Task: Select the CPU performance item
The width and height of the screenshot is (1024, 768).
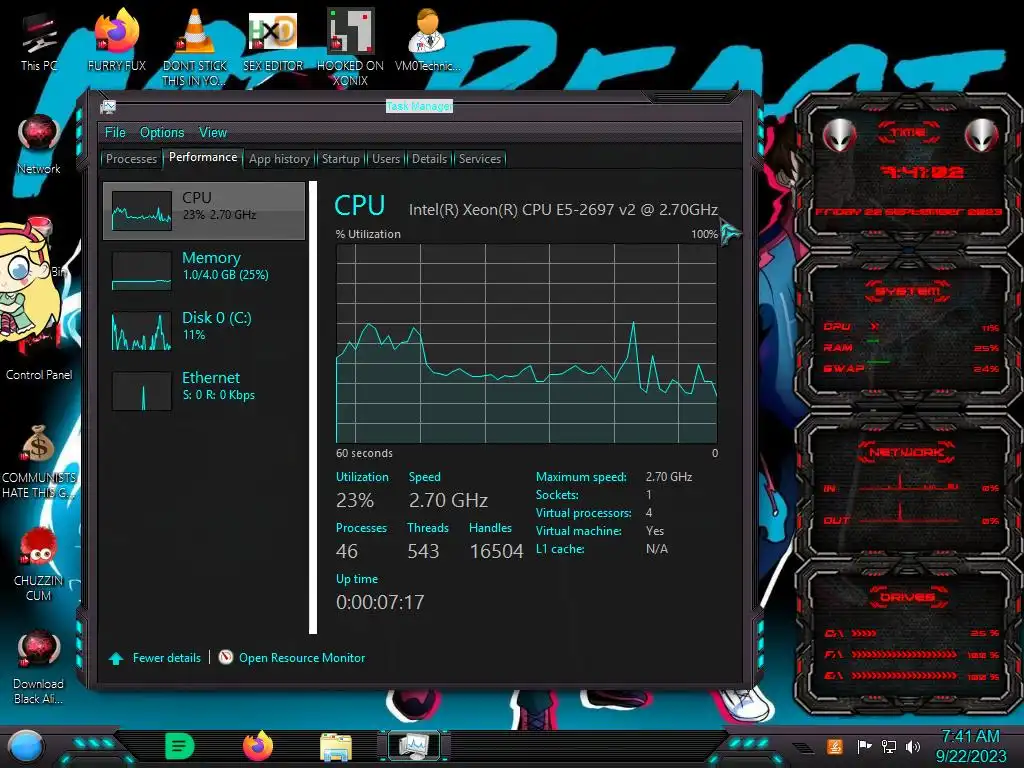Action: tap(204, 210)
